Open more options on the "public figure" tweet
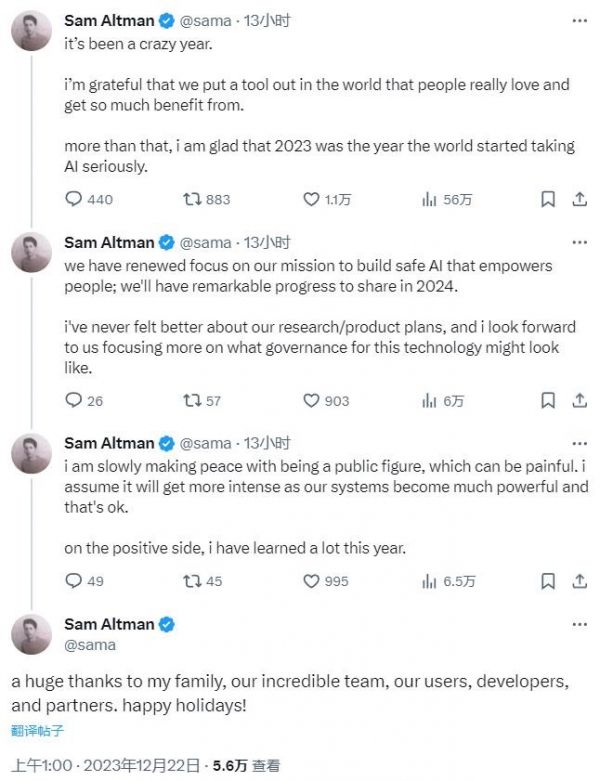Viewport: 600px width, 781px height. click(578, 443)
